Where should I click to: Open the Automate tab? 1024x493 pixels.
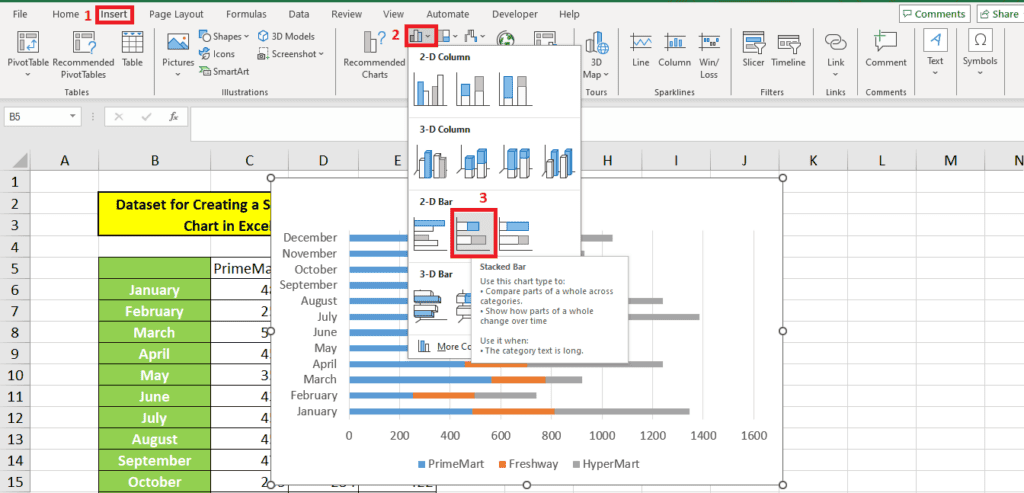click(x=448, y=14)
